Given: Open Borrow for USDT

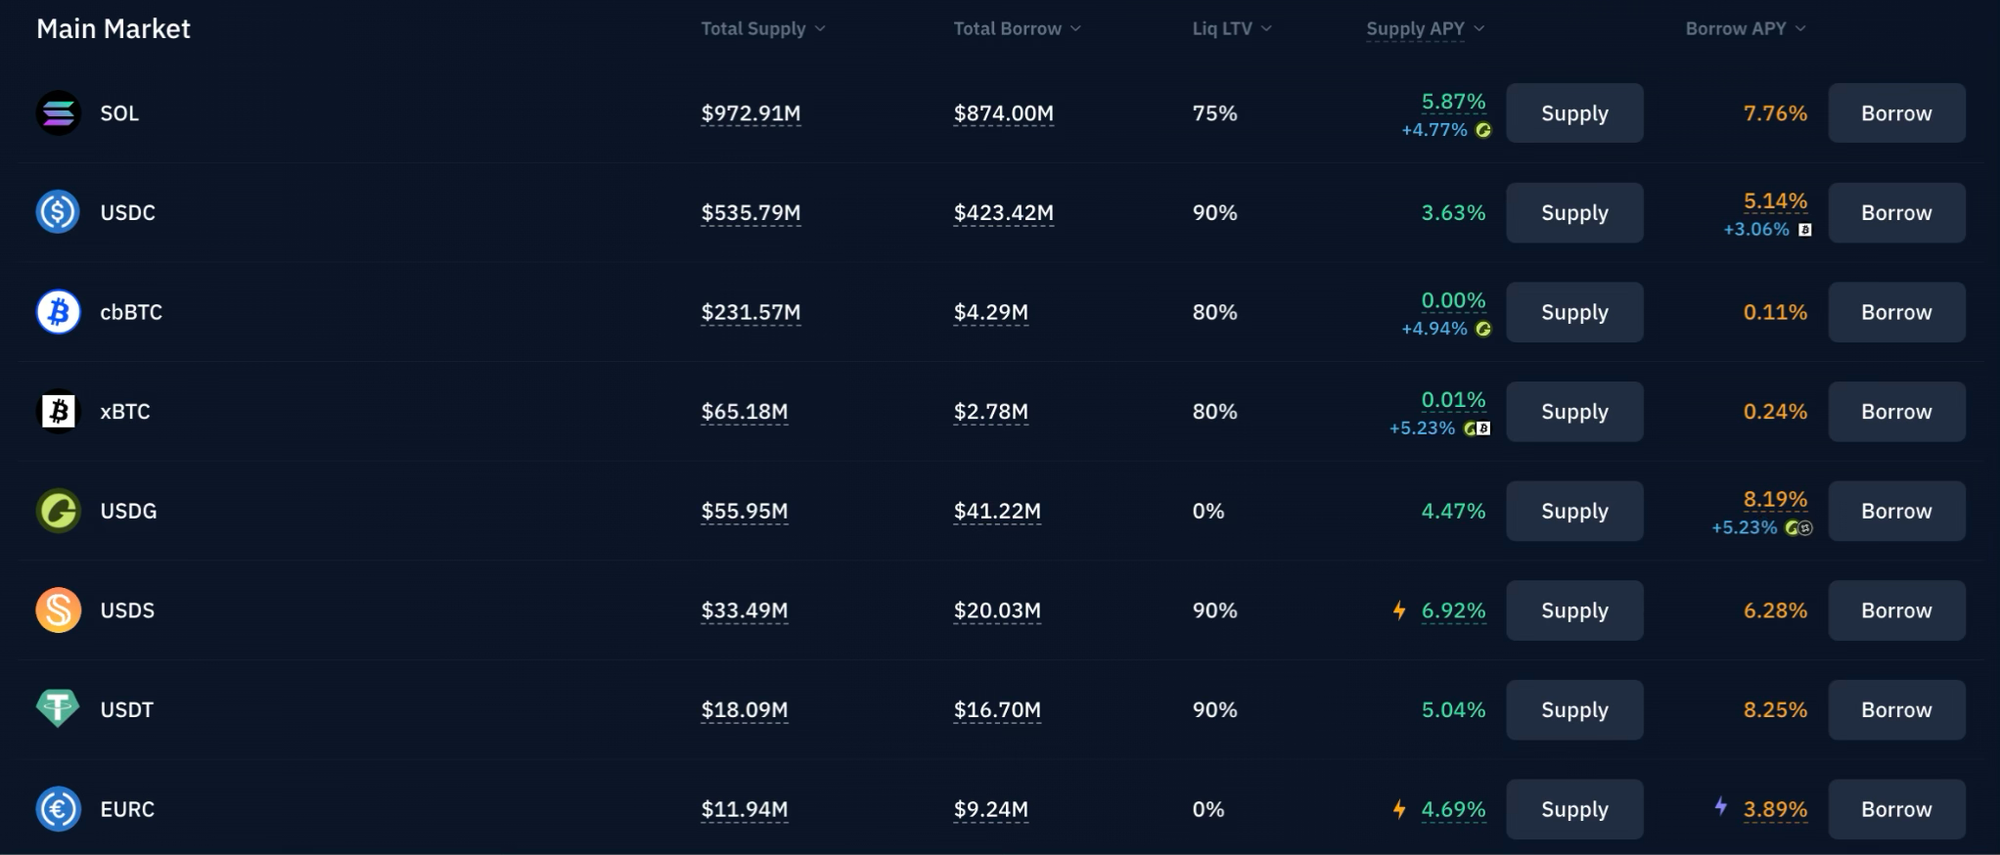Looking at the screenshot, I should pyautogui.click(x=1896, y=710).
